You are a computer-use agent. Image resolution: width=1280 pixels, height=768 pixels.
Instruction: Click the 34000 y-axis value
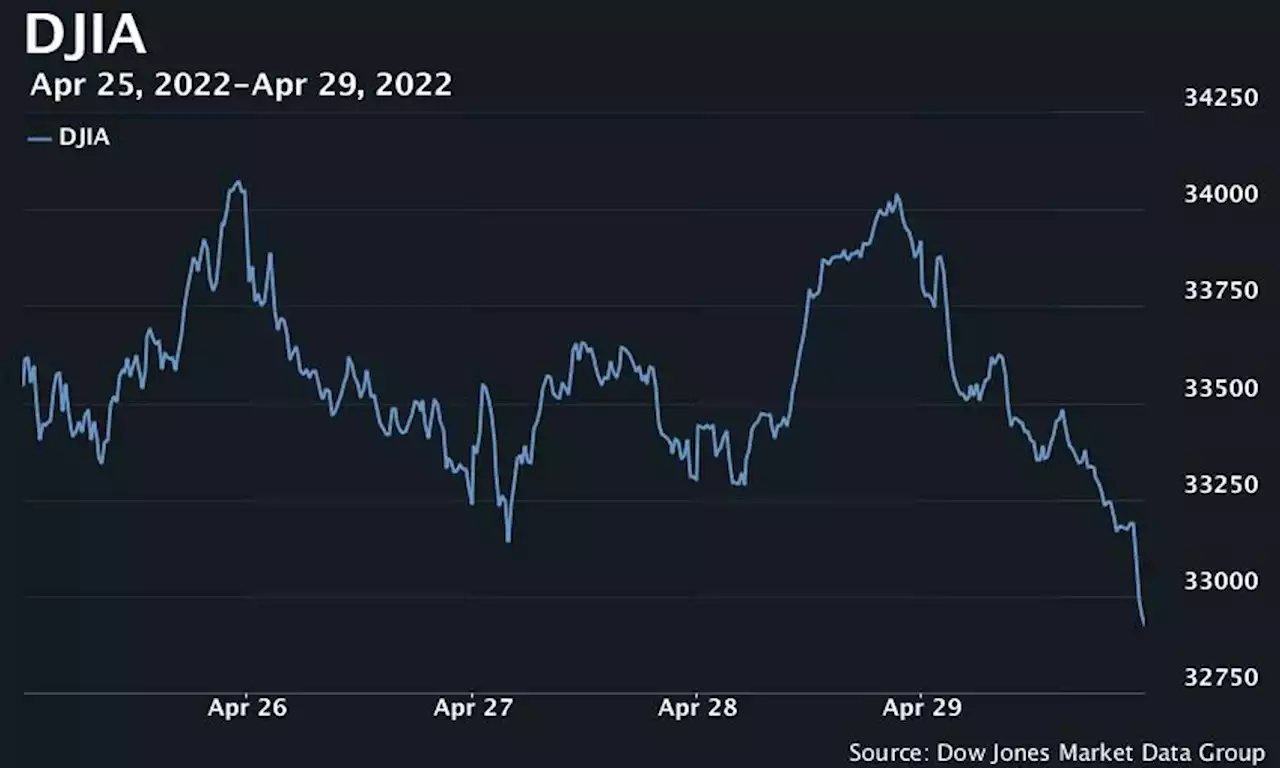(x=1220, y=194)
